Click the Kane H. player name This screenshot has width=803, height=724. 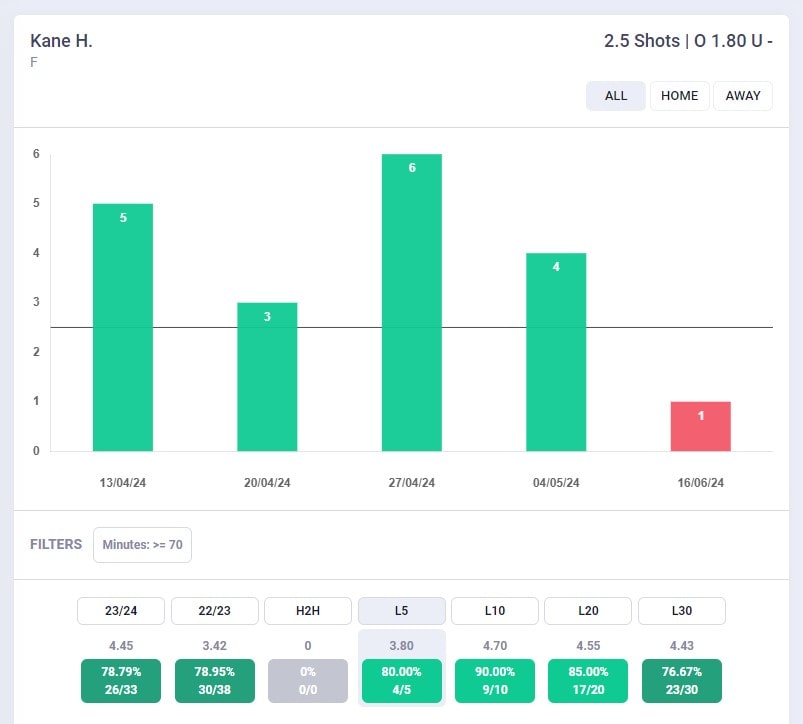click(x=61, y=41)
